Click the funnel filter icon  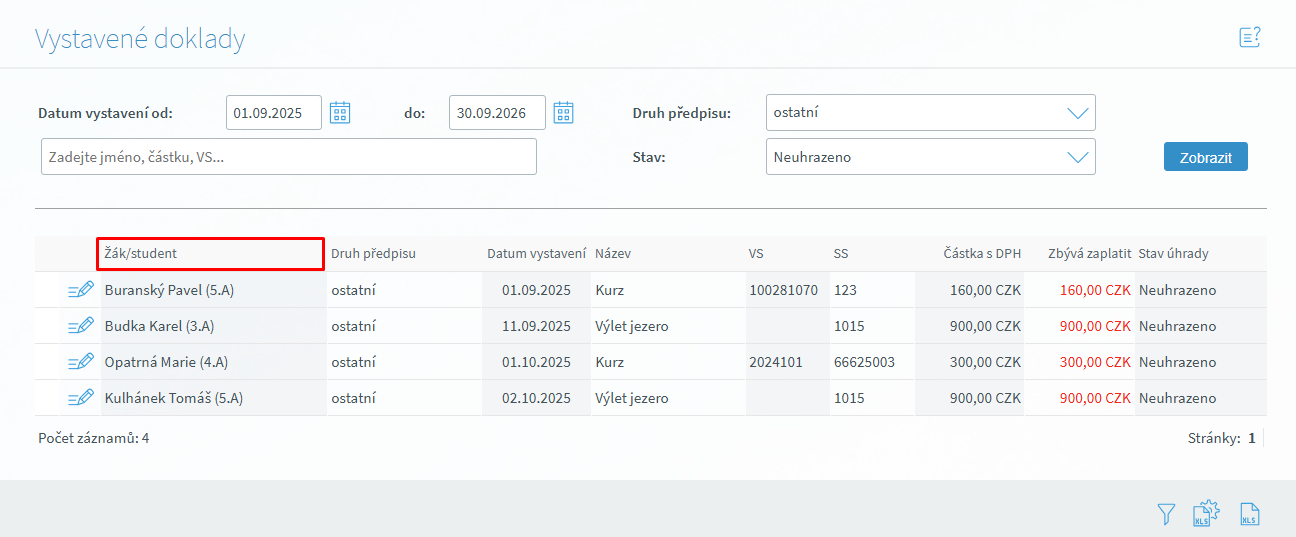[x=1166, y=514]
